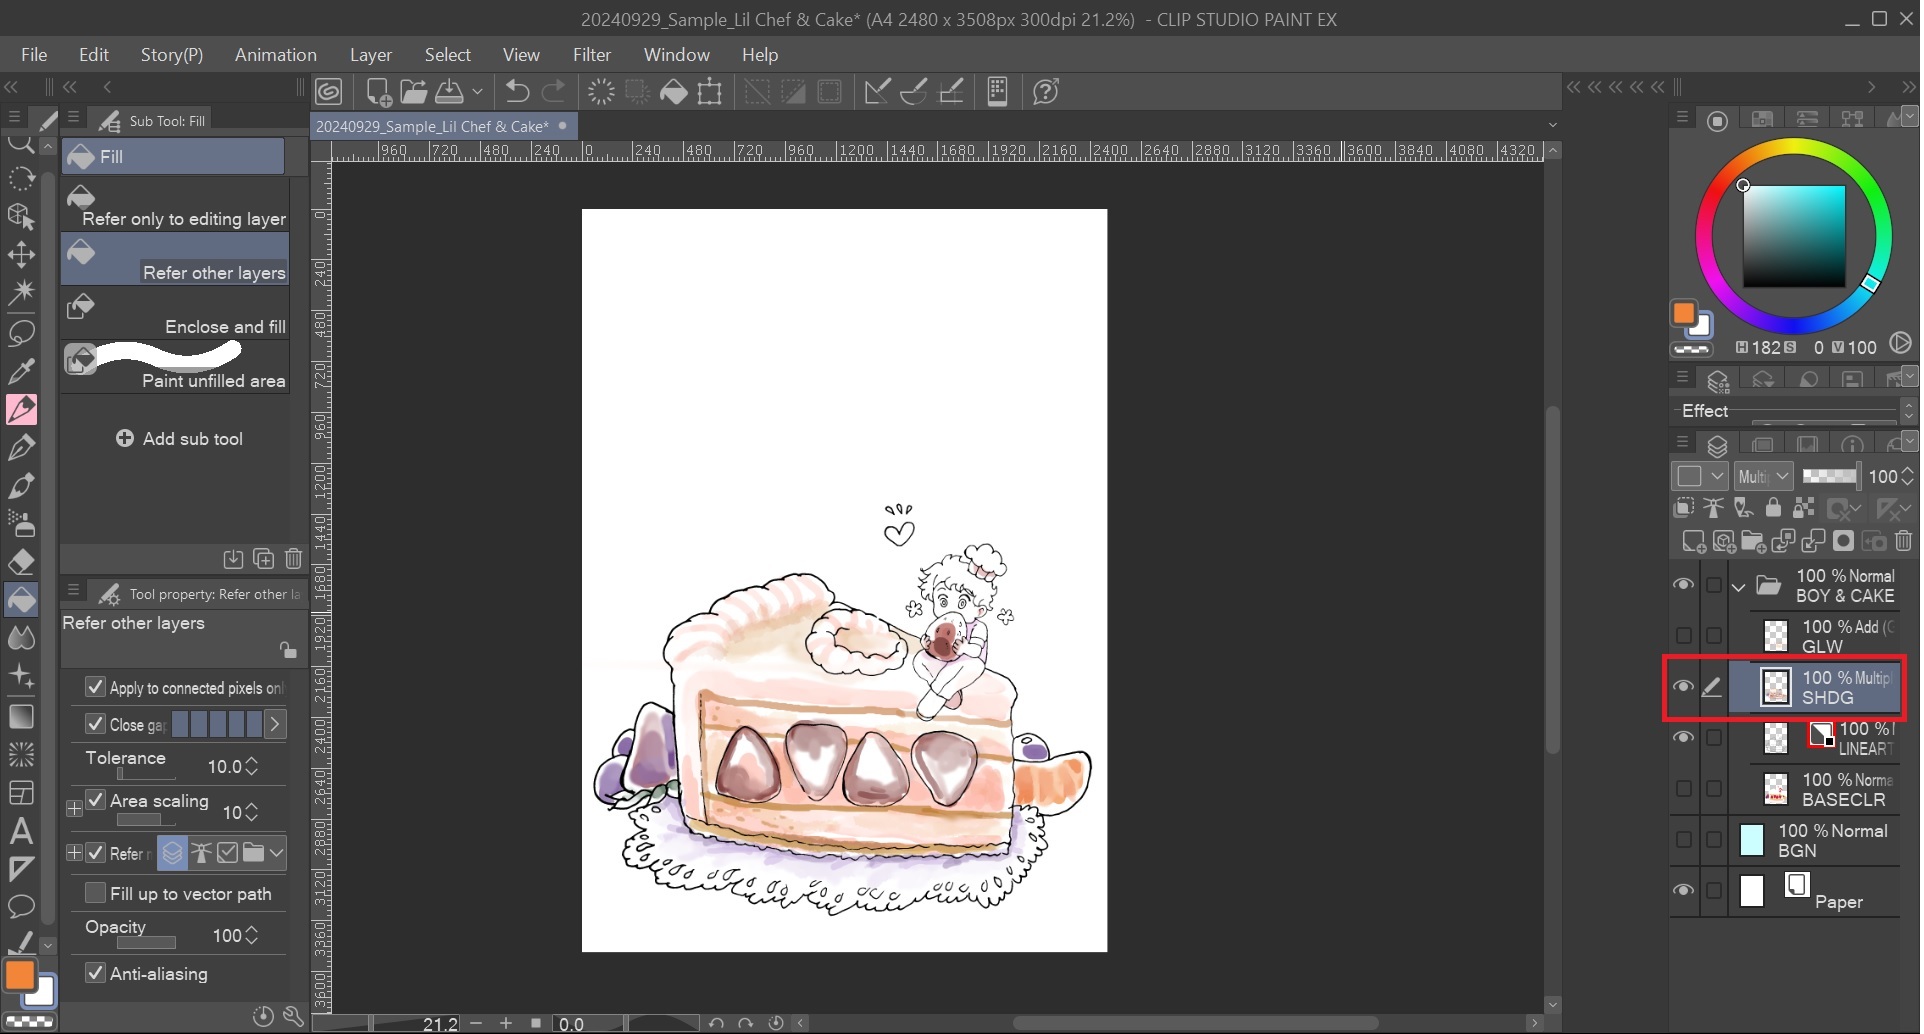Adjust the Opacity value stepper

252,936
